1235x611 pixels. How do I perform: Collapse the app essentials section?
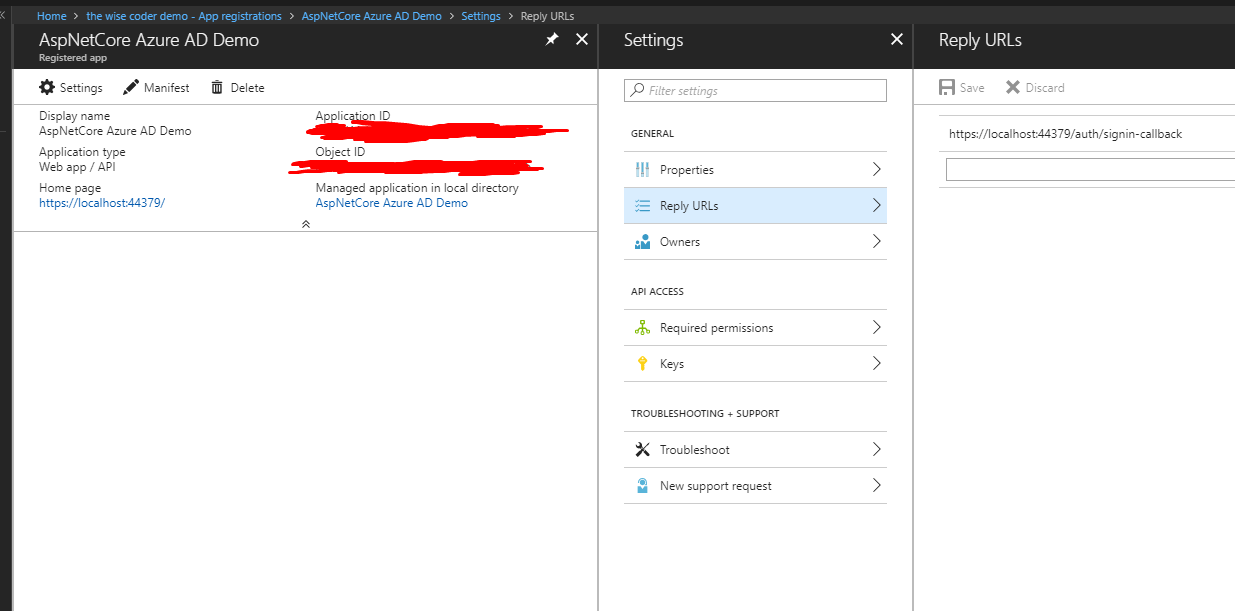(306, 224)
